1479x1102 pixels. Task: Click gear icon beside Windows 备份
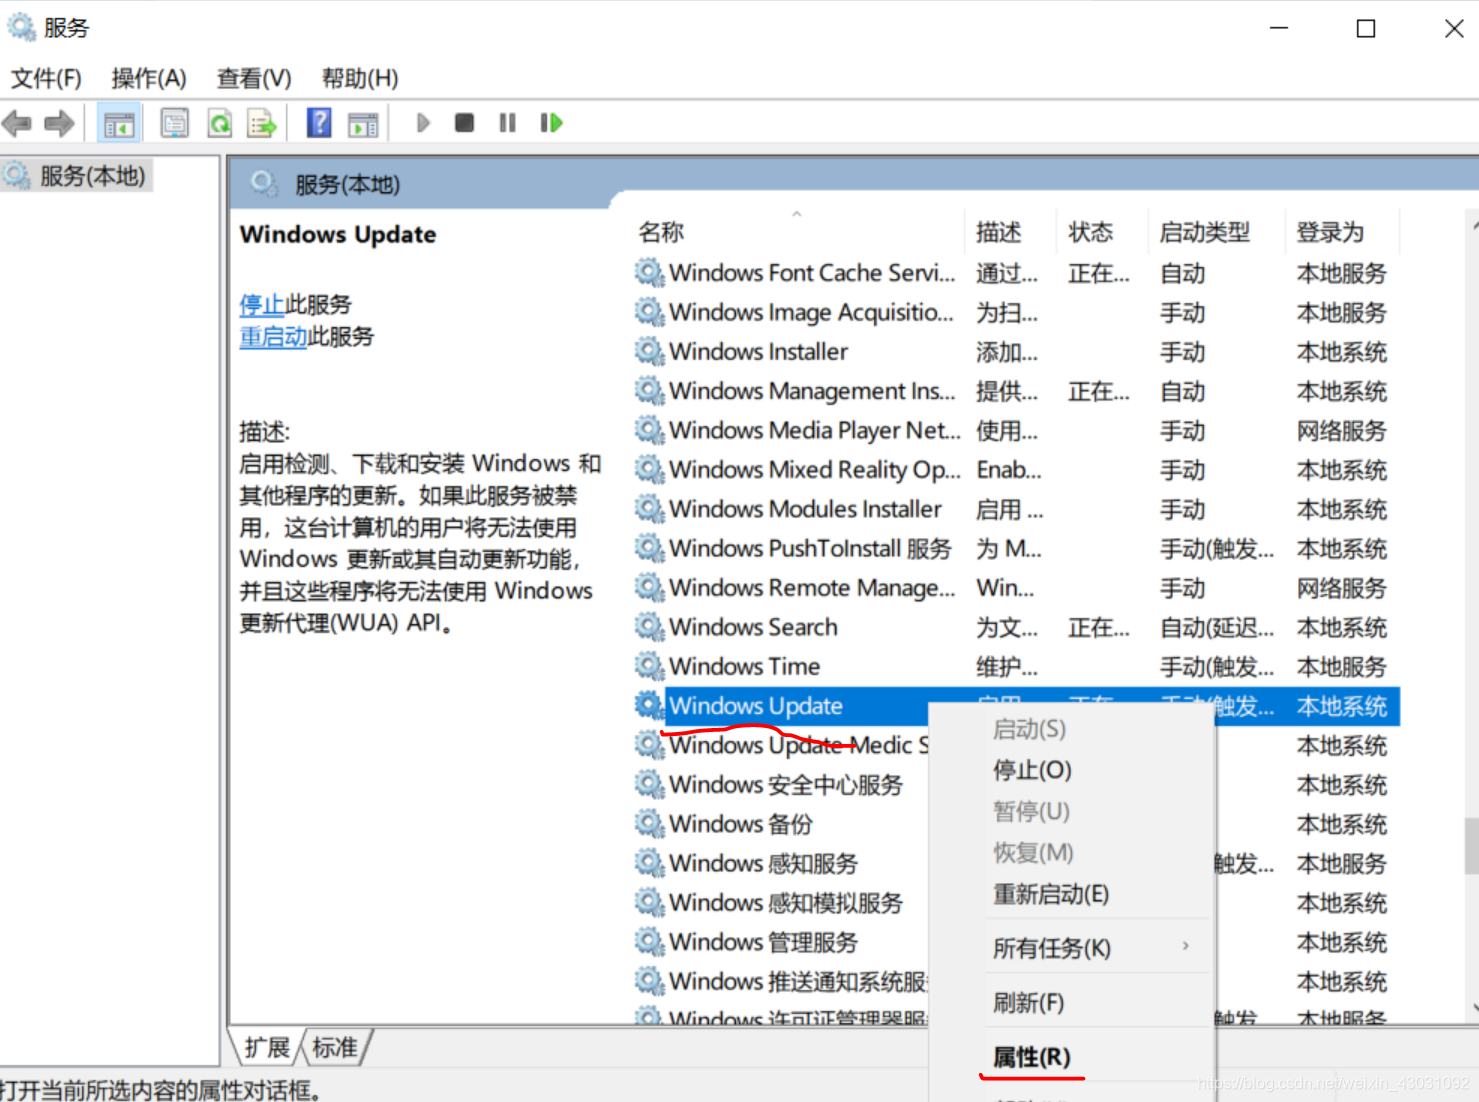(x=649, y=824)
